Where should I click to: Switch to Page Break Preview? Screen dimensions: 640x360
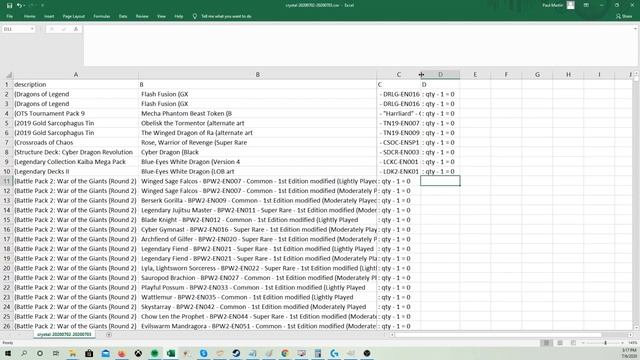click(573, 343)
